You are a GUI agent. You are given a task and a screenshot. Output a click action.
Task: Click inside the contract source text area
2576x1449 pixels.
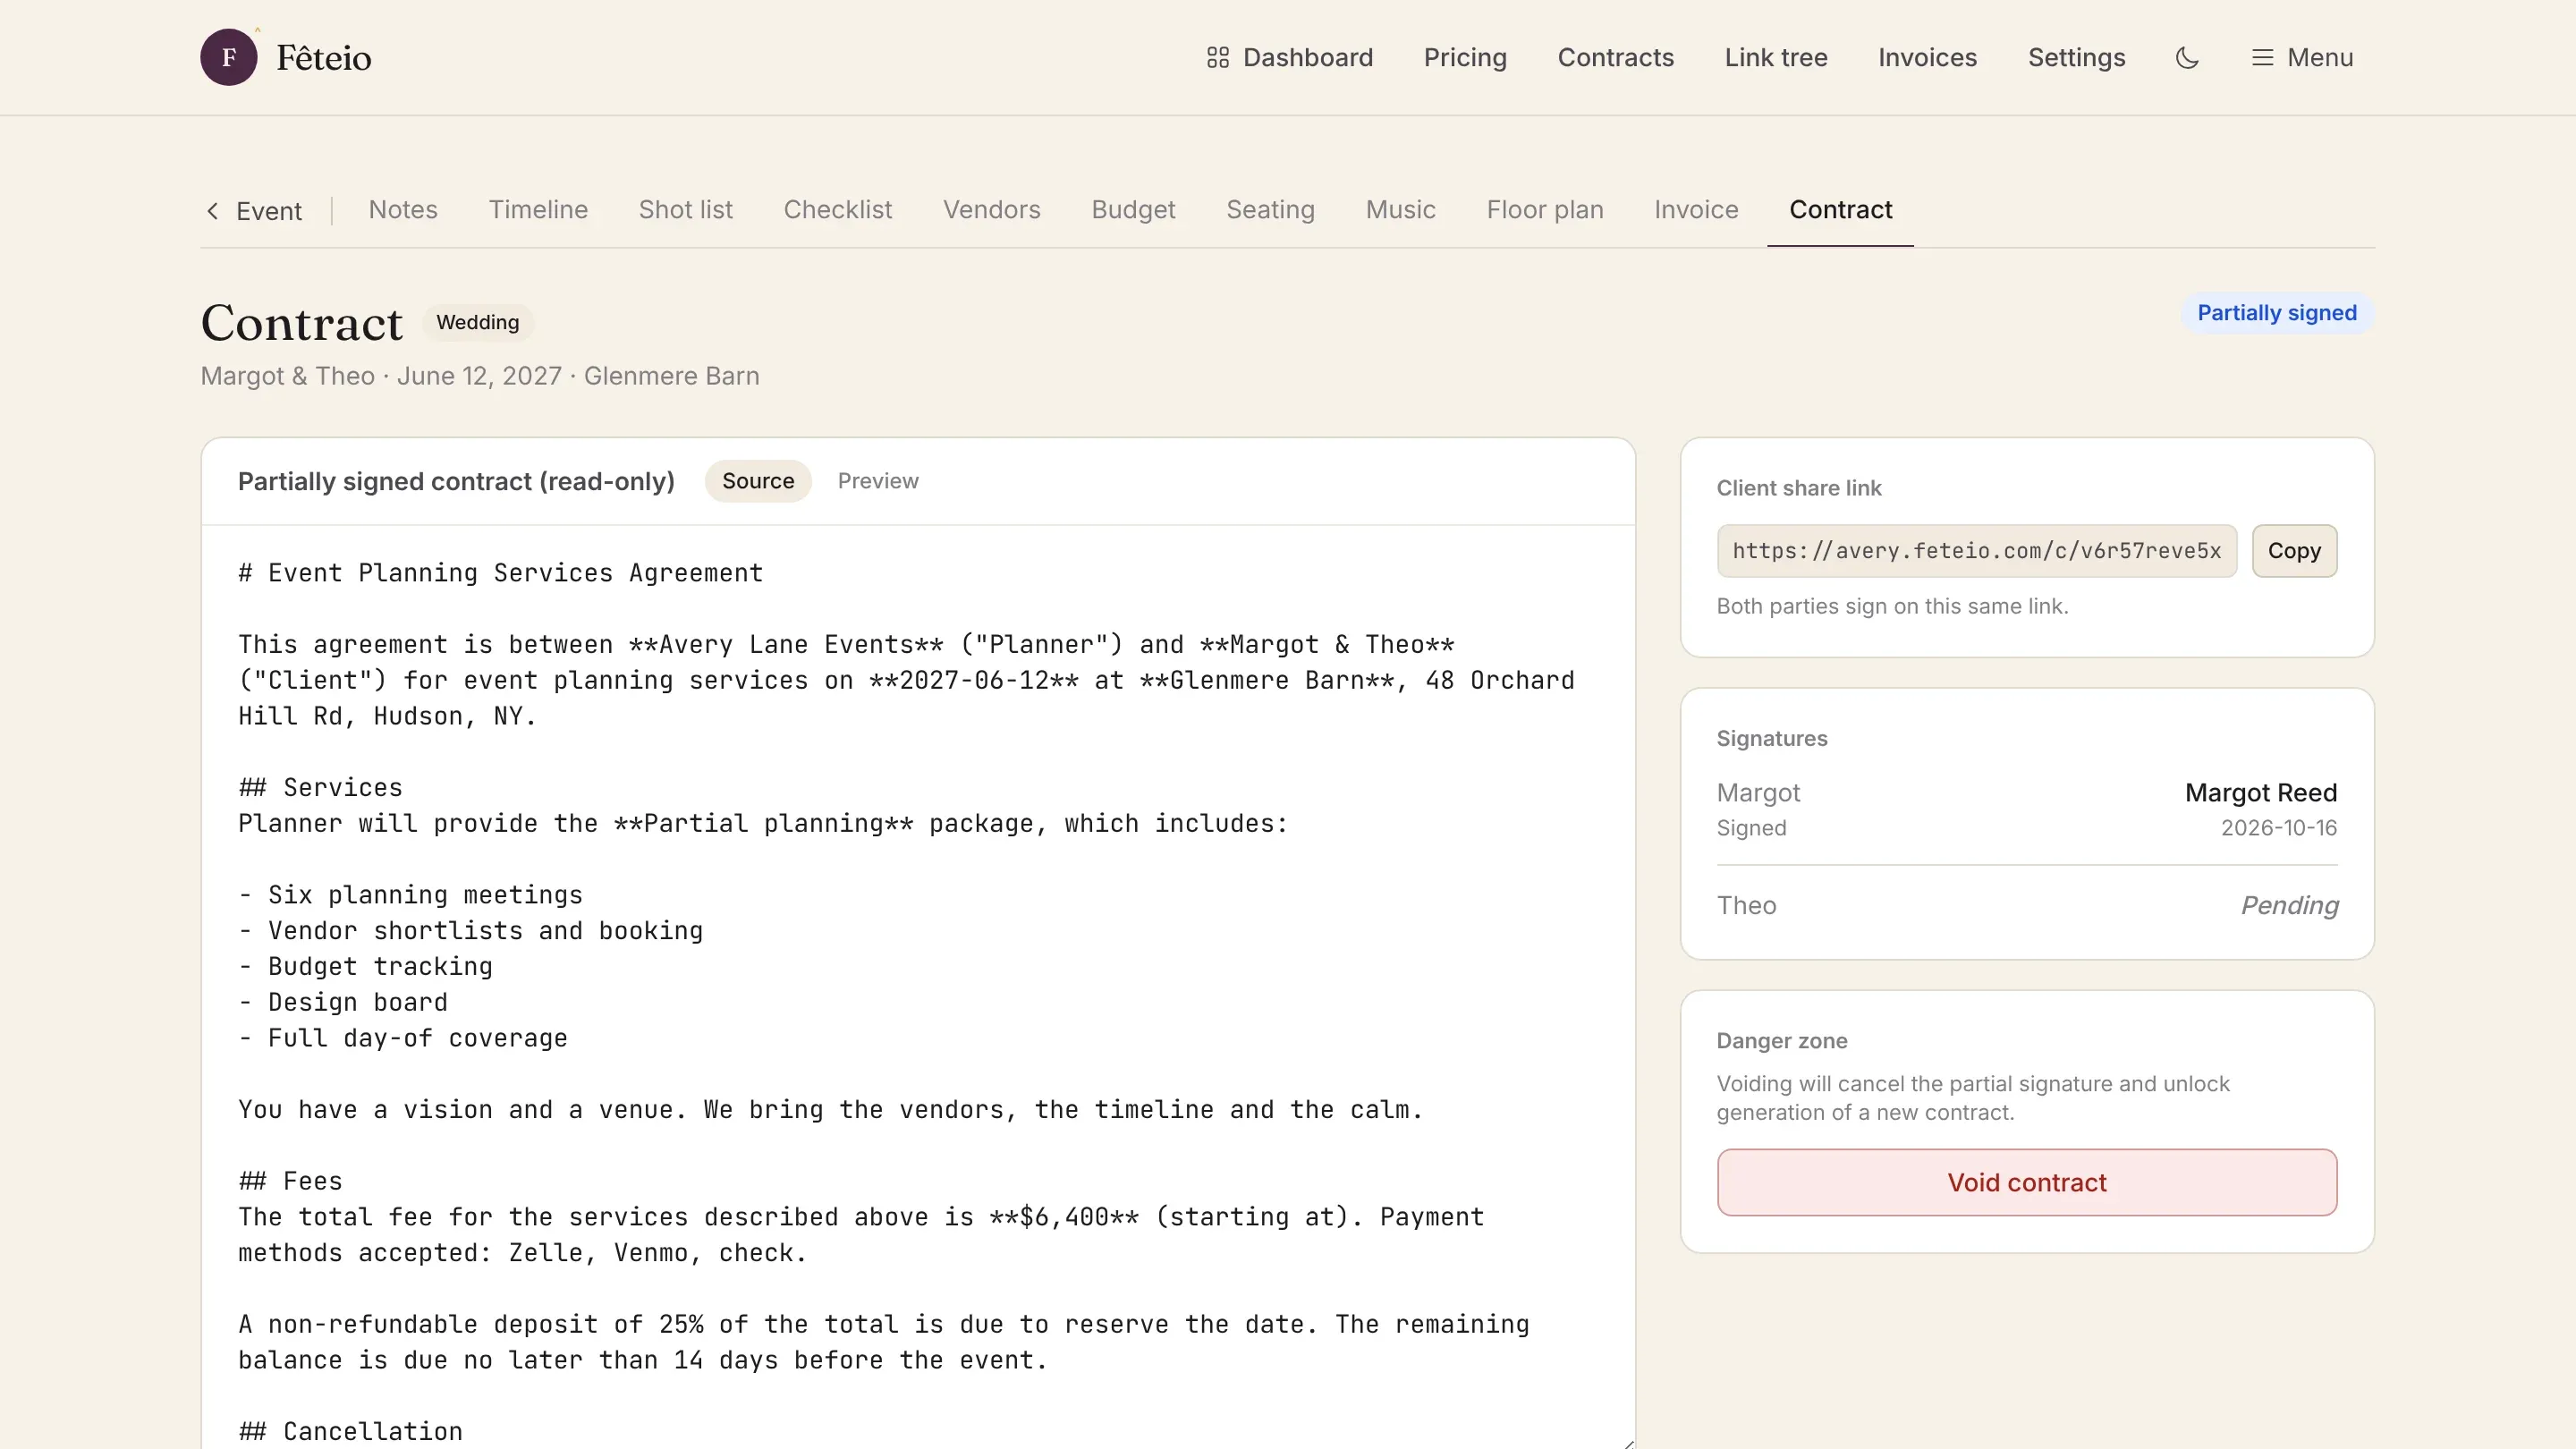(x=918, y=986)
